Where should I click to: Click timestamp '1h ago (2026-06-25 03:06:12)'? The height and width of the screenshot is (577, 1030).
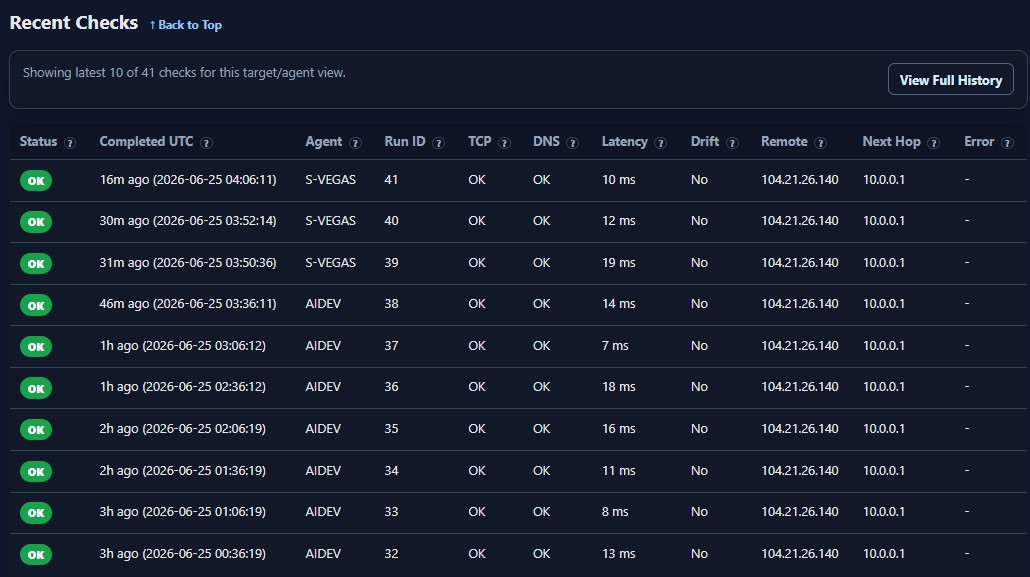pyautogui.click(x=183, y=346)
